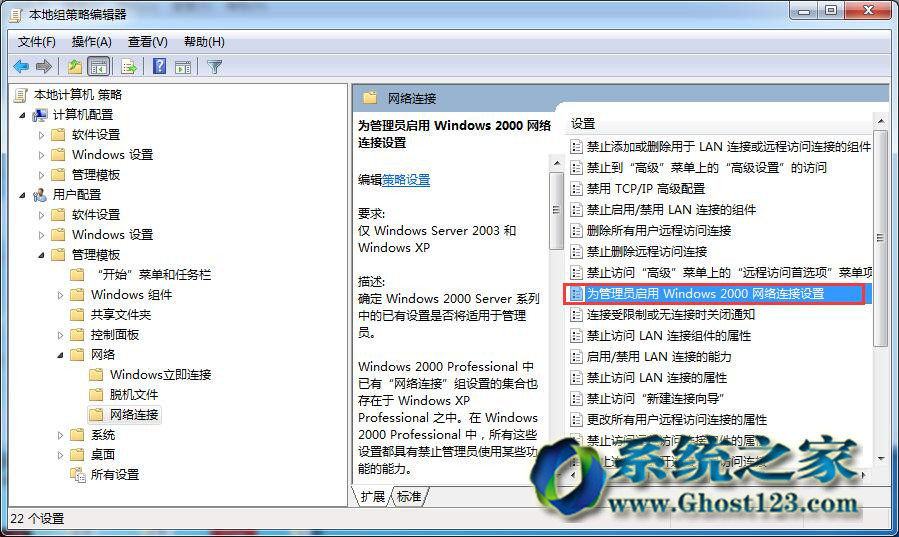Expand the 系统 node

[x=60, y=436]
